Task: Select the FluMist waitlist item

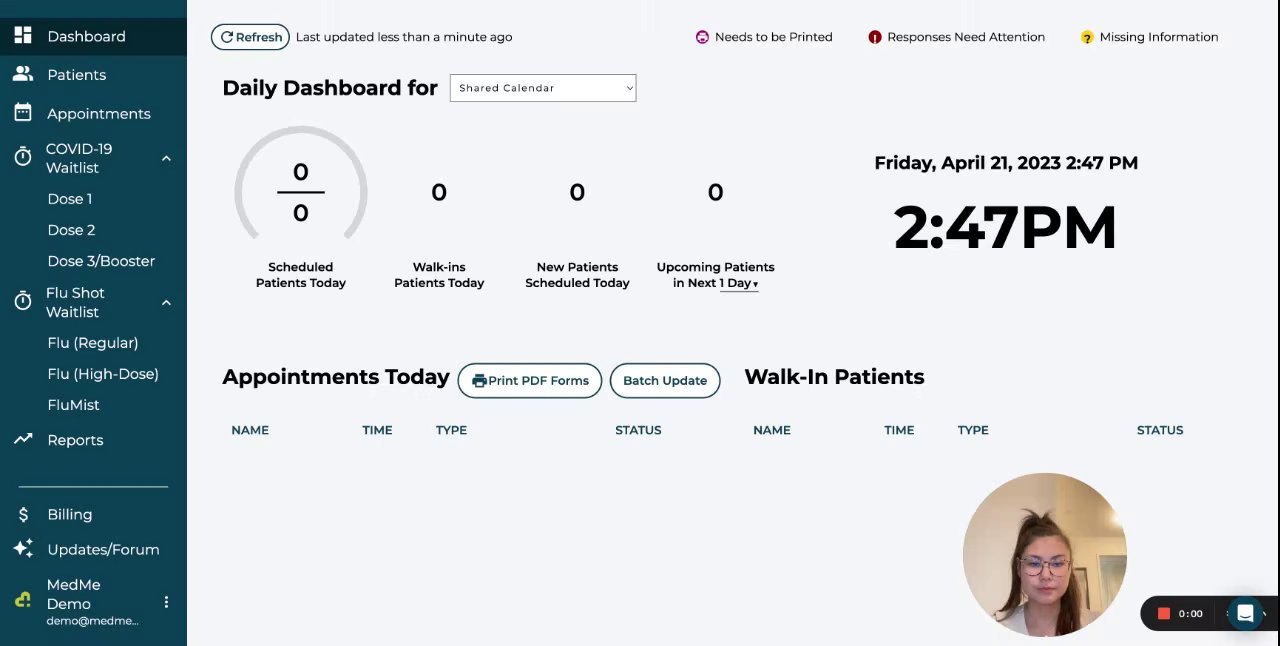Action: pyautogui.click(x=74, y=405)
